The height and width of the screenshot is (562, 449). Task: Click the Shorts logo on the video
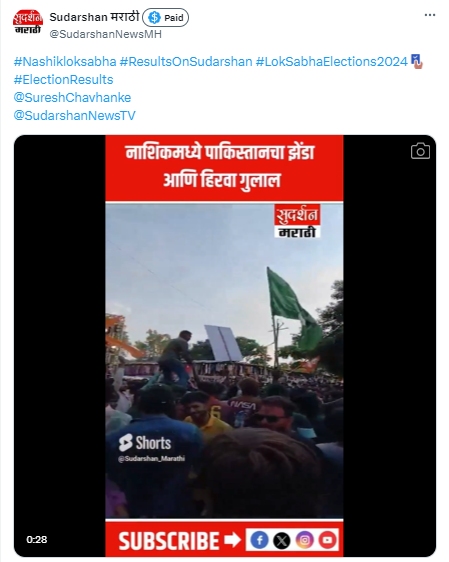pos(145,443)
